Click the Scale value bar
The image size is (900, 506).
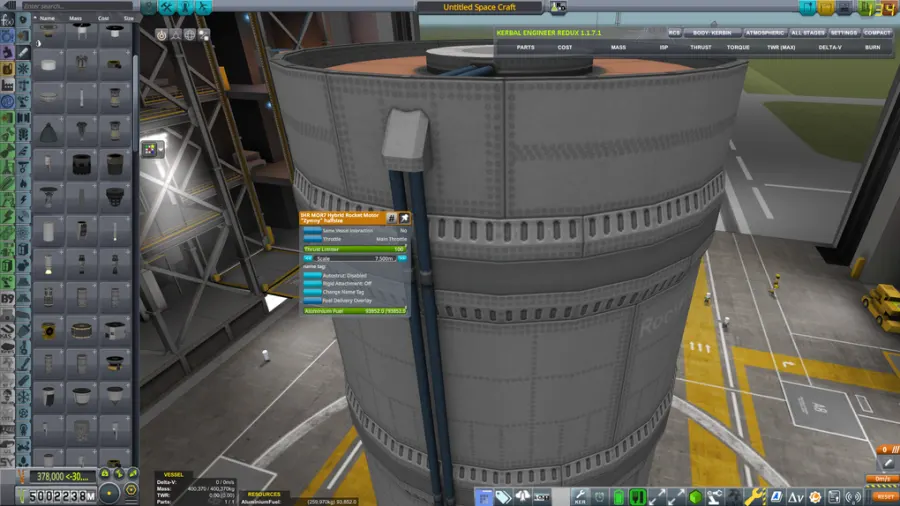tap(355, 259)
